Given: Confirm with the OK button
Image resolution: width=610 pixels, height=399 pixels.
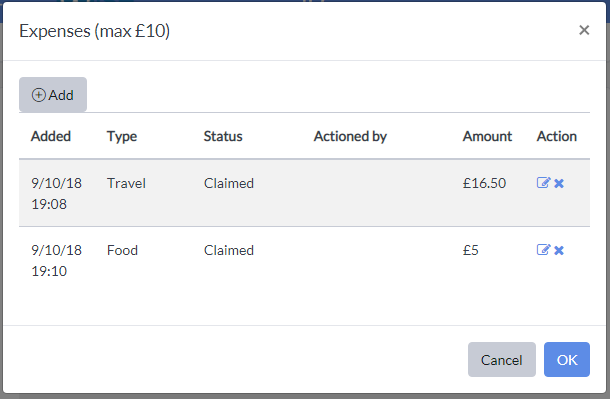Looking at the screenshot, I should coord(567,359).
